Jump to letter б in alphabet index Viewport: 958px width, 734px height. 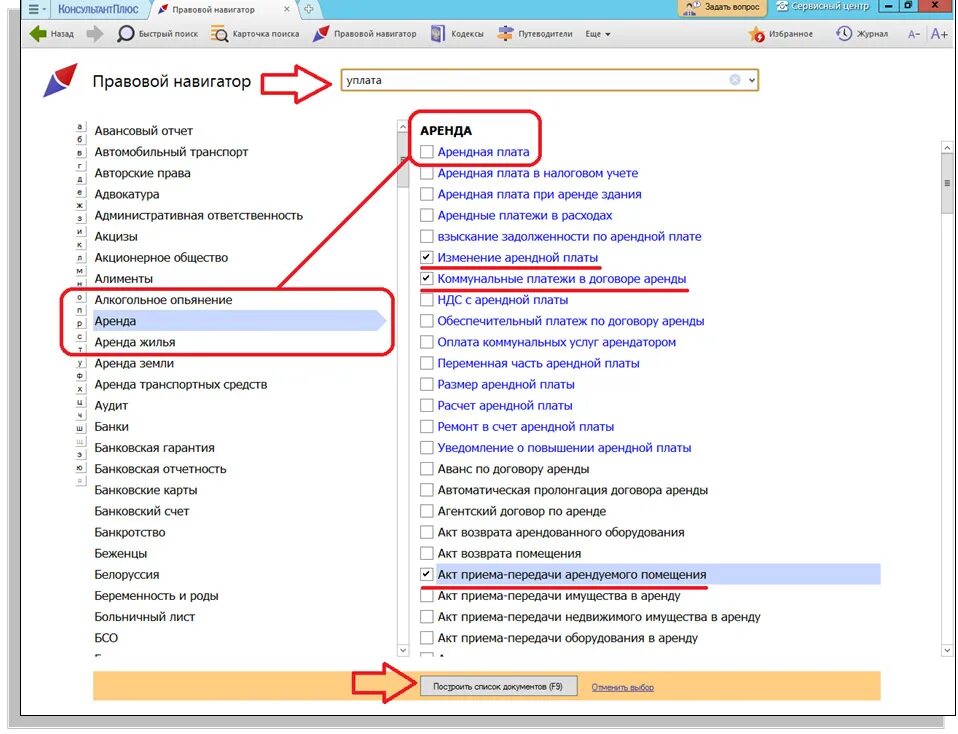(79, 140)
